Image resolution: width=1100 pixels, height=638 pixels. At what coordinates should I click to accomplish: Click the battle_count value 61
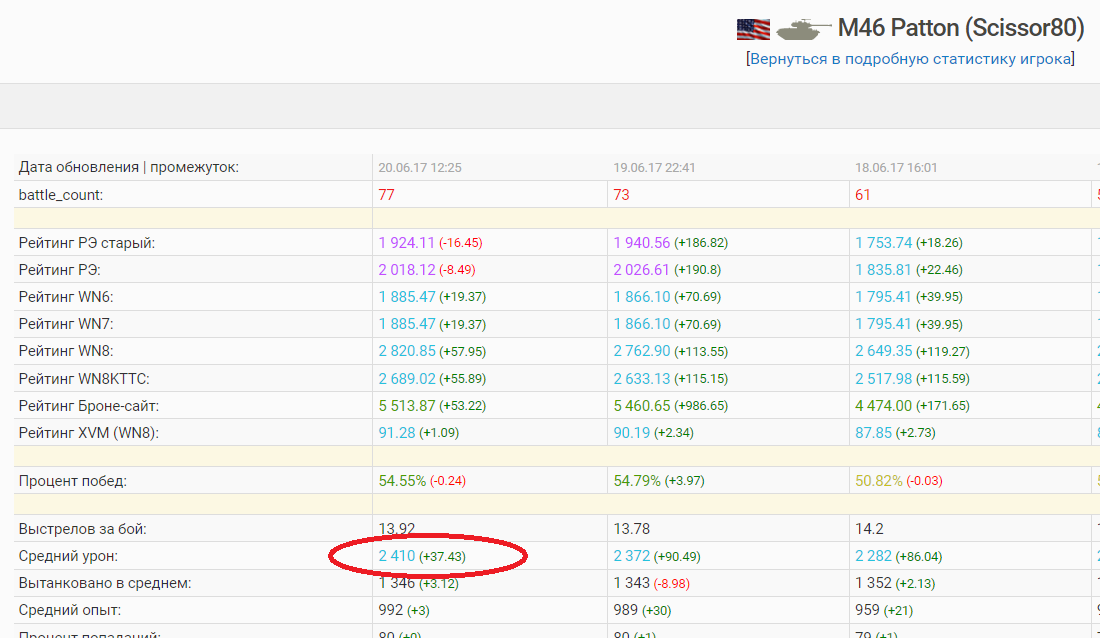[x=863, y=195]
